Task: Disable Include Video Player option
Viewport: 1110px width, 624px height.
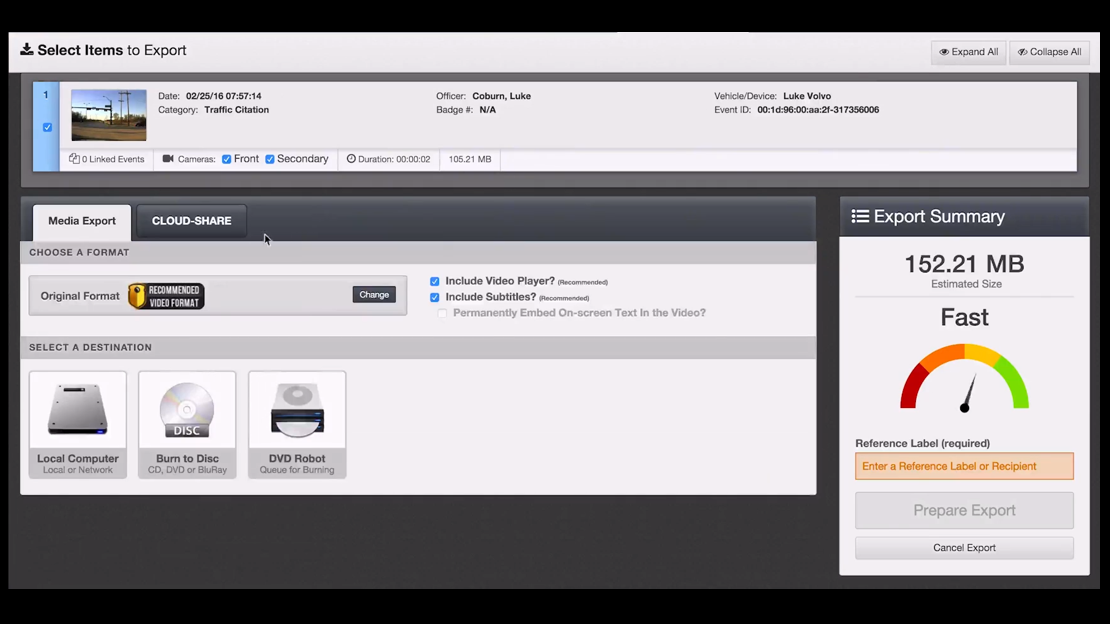Action: pyautogui.click(x=435, y=282)
